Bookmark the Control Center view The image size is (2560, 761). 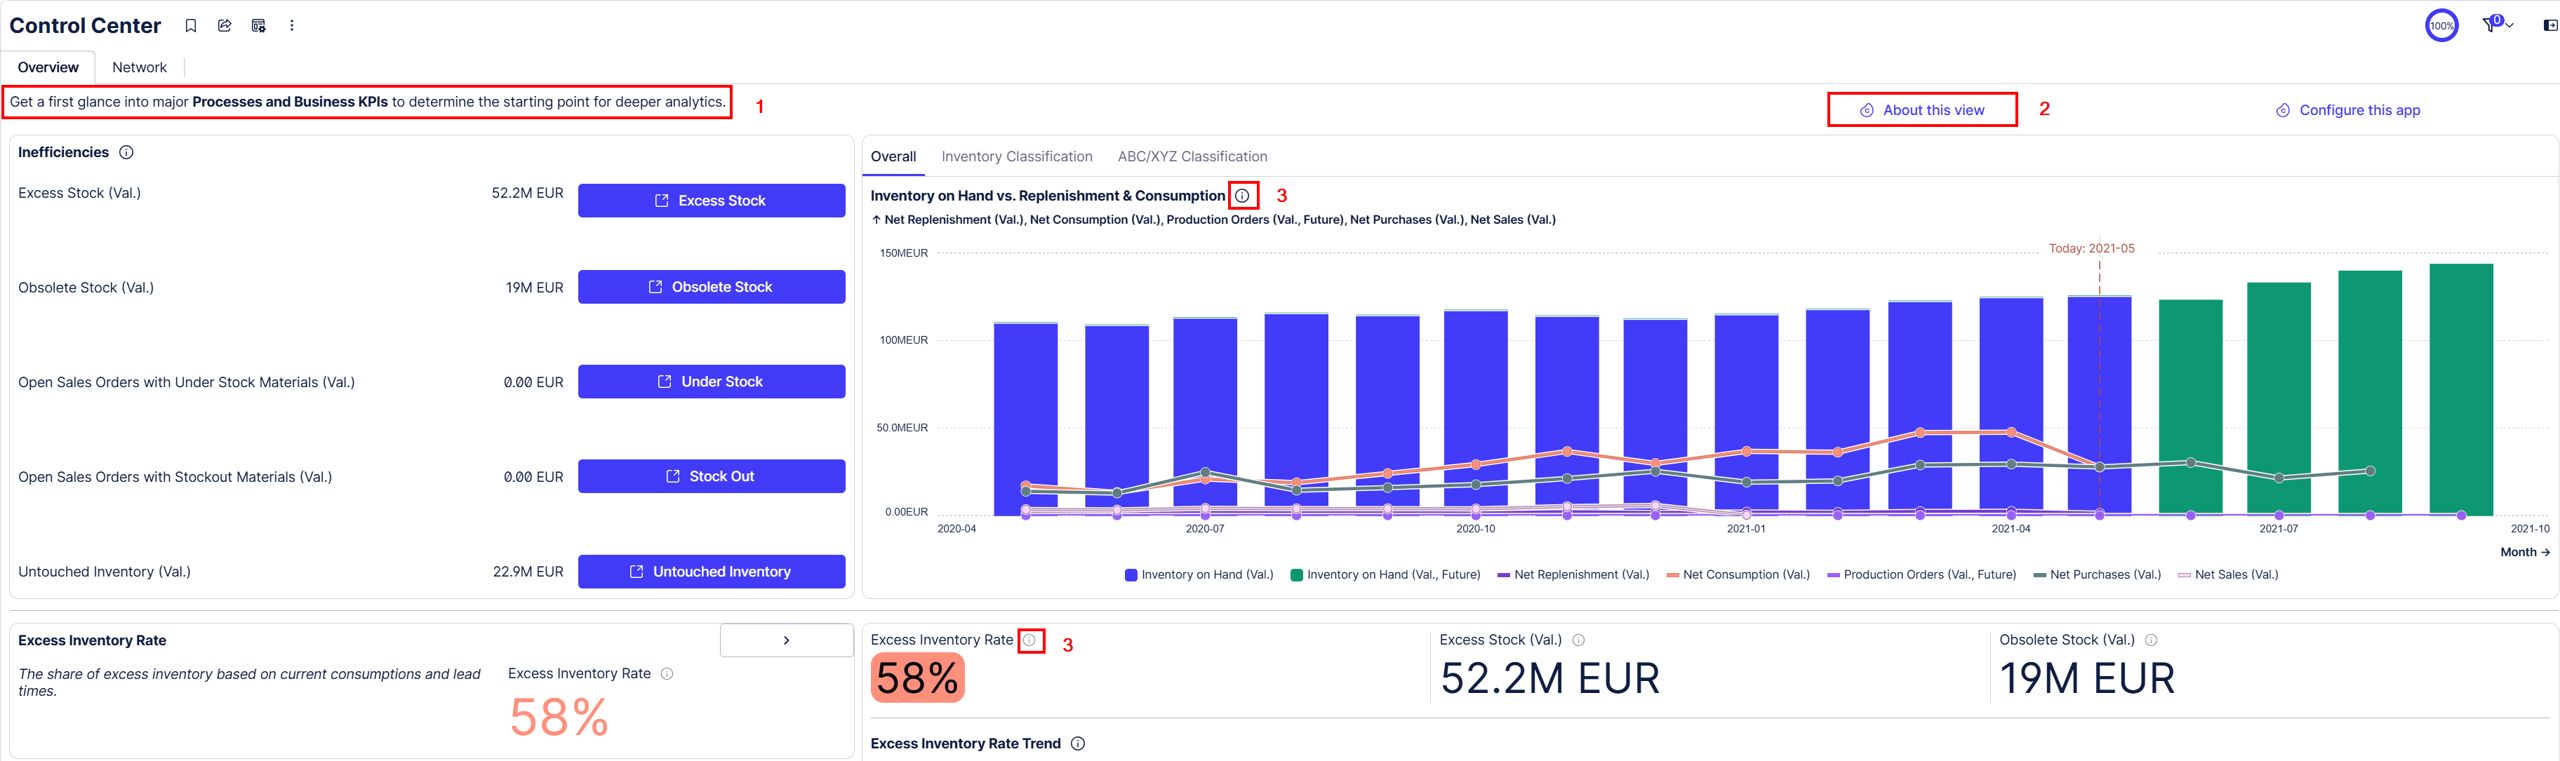[190, 26]
